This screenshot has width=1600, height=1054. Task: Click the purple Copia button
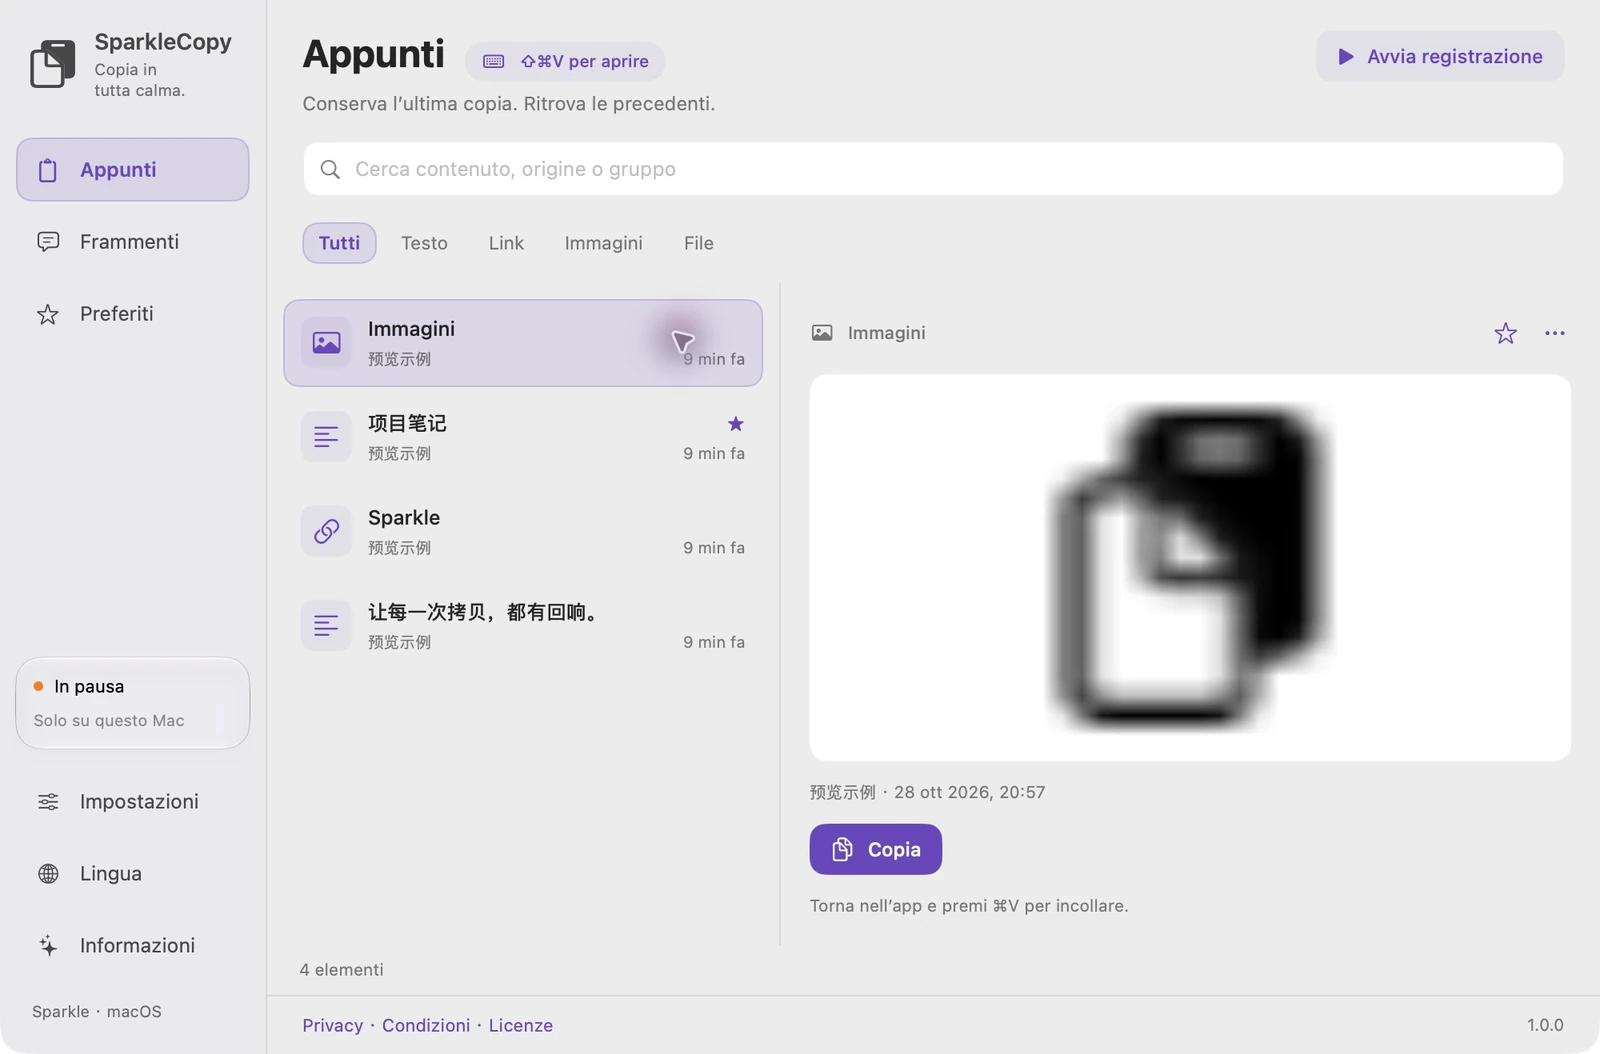pos(876,849)
